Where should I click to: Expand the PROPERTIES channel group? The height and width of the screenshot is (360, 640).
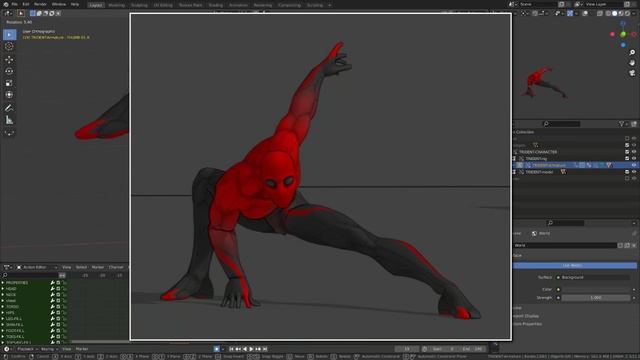(x=3, y=282)
